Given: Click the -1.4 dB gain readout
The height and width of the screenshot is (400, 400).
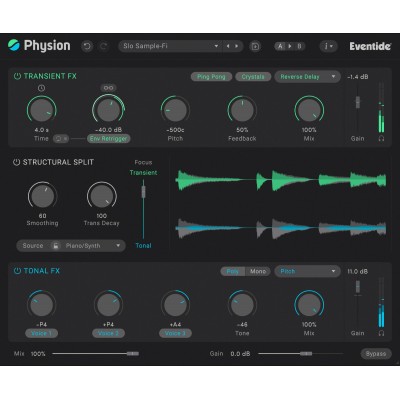Looking at the screenshot, I should click(358, 77).
